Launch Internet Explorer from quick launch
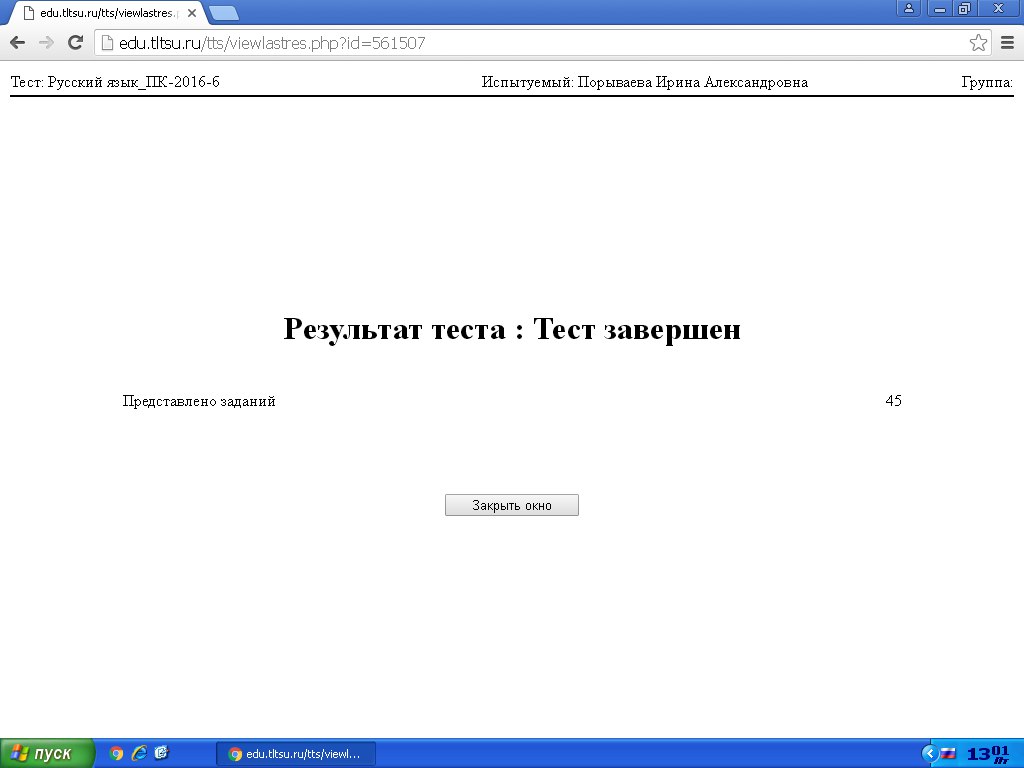The image size is (1024, 768). [139, 754]
